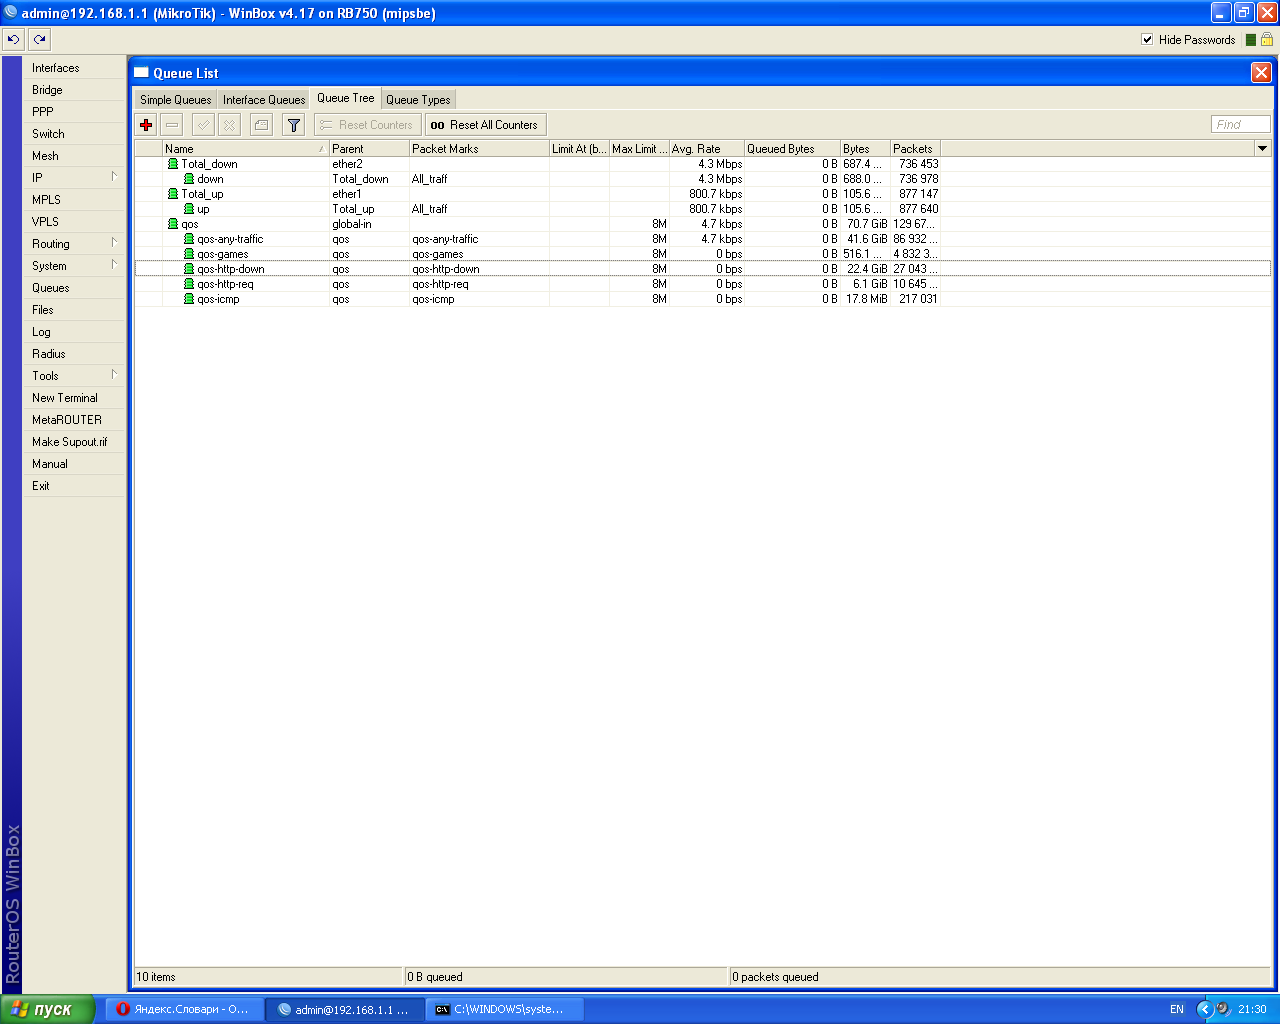Select the 'up' child queue name
Image resolution: width=1280 pixels, height=1024 pixels.
(203, 209)
